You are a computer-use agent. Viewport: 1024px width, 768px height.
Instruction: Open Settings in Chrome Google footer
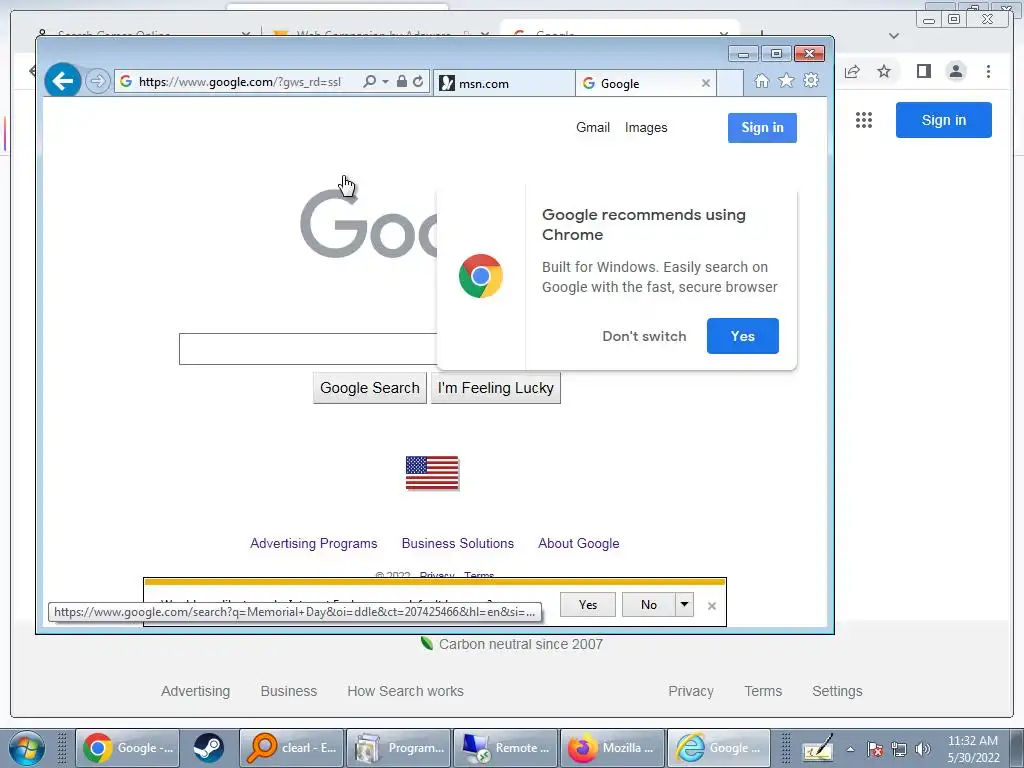837,691
